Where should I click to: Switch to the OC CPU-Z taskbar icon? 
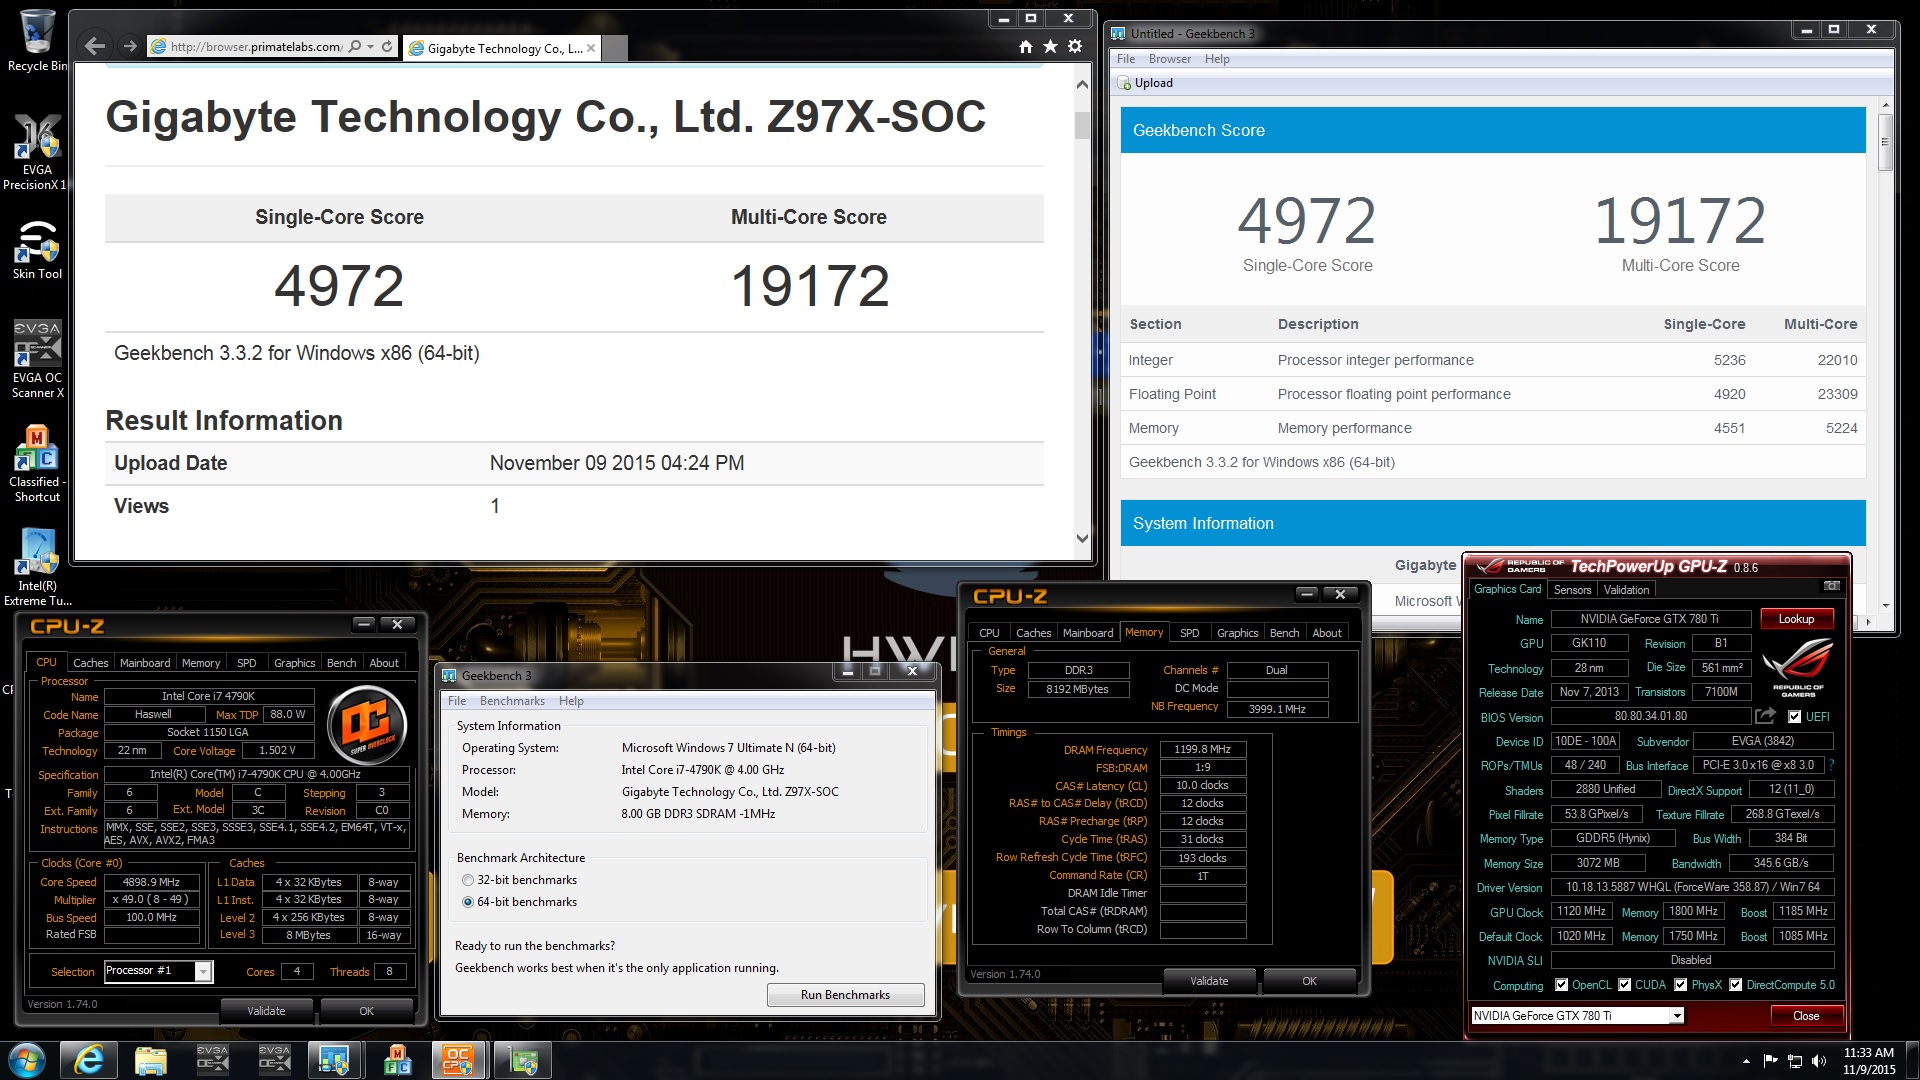click(x=457, y=1060)
